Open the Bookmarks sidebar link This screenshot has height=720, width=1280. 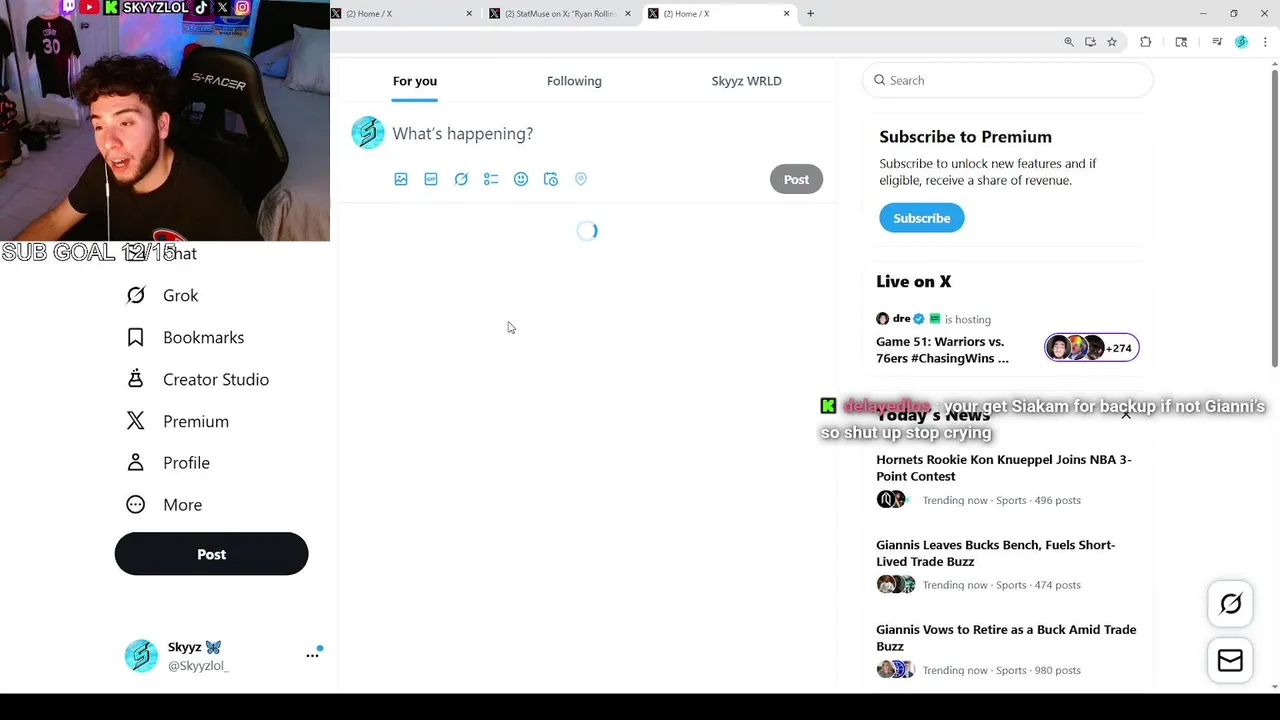tap(203, 337)
